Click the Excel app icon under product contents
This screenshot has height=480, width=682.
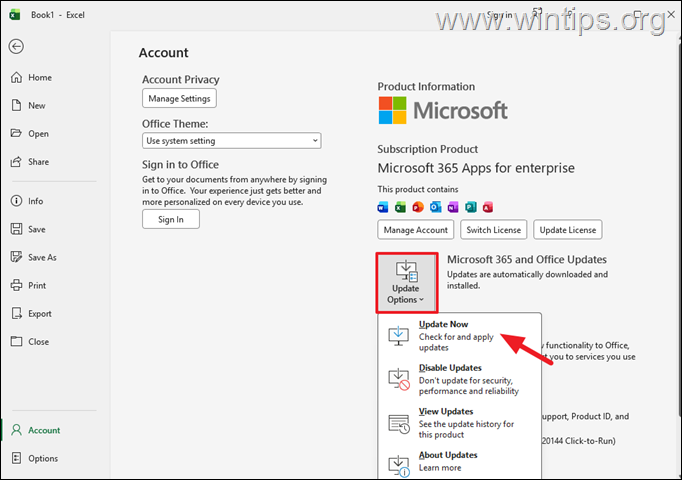pos(400,207)
